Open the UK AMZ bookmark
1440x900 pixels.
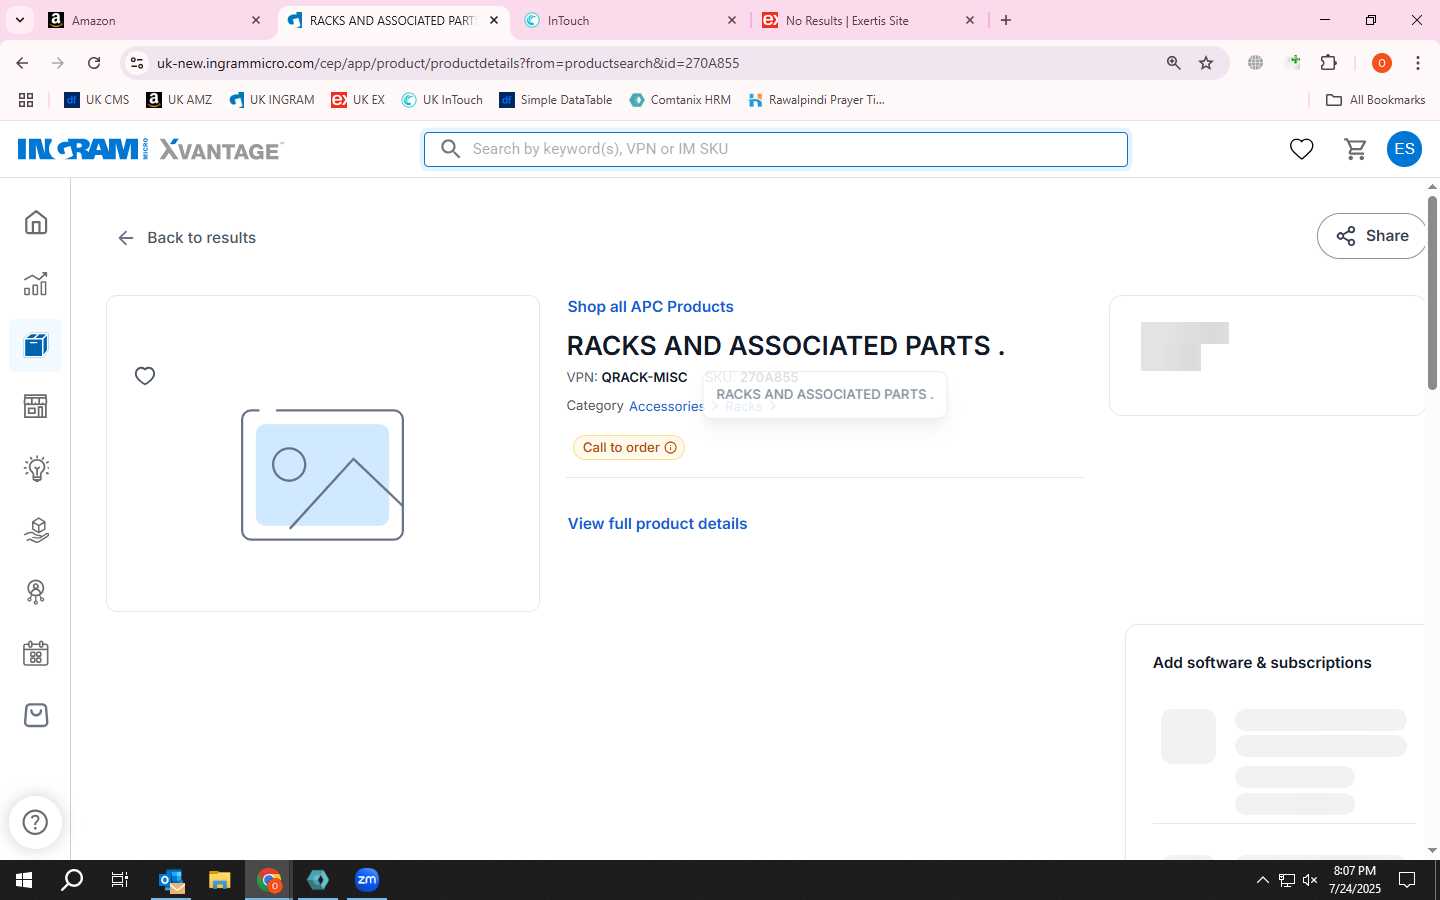point(179,100)
